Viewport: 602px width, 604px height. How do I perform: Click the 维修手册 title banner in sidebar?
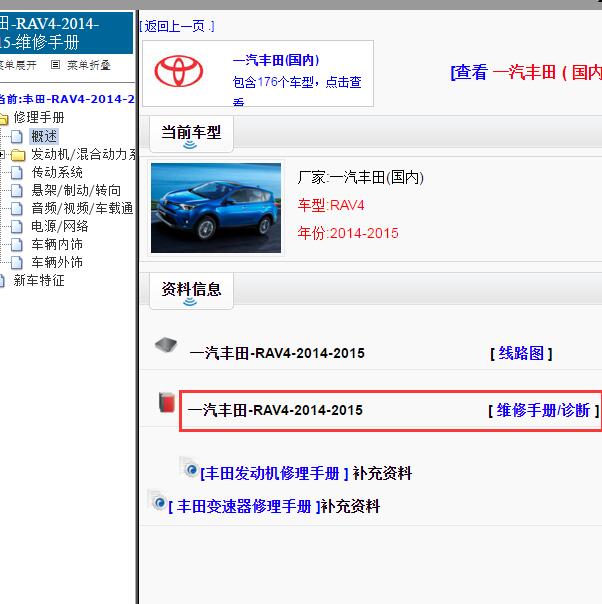(x=66, y=33)
